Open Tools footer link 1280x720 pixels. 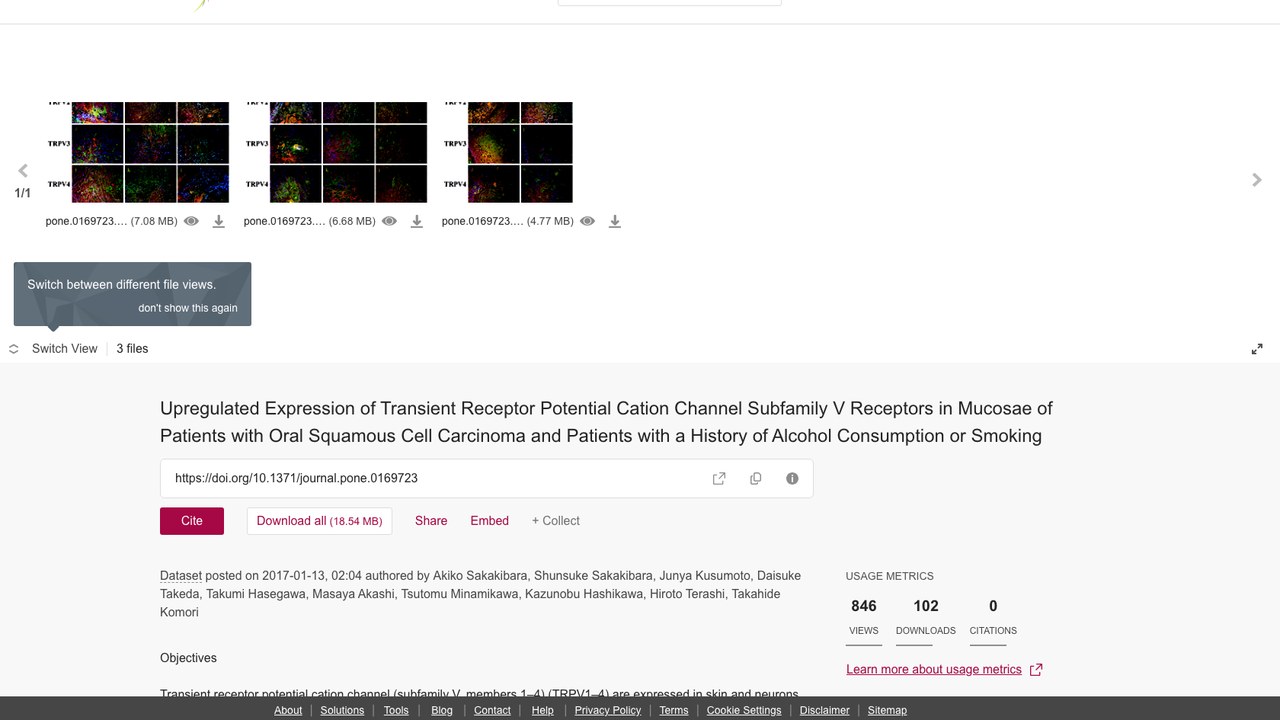click(x=396, y=710)
